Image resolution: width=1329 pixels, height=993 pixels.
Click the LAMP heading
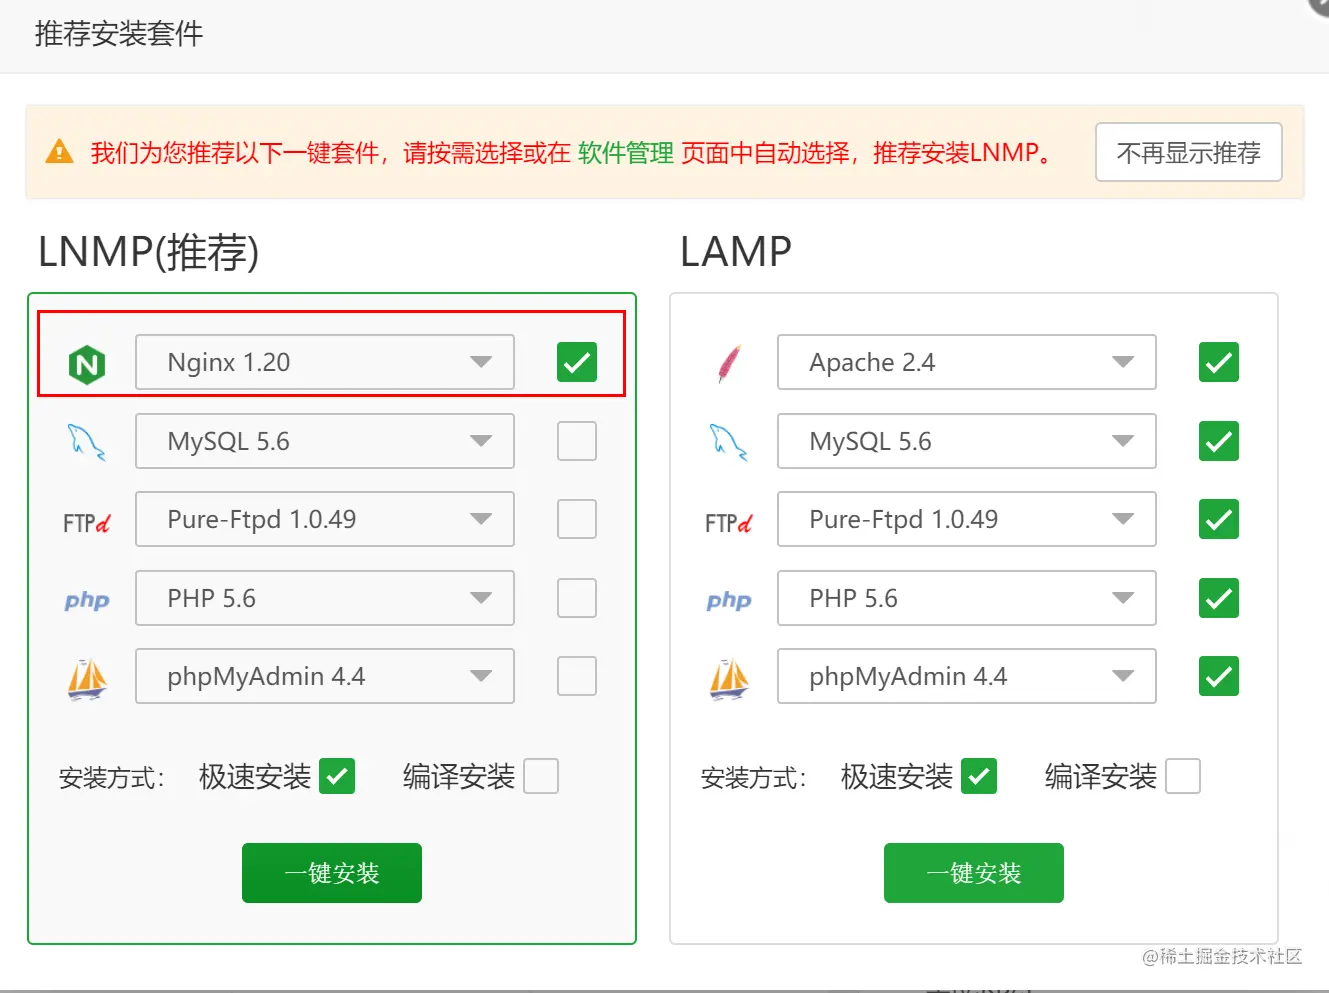click(x=736, y=252)
